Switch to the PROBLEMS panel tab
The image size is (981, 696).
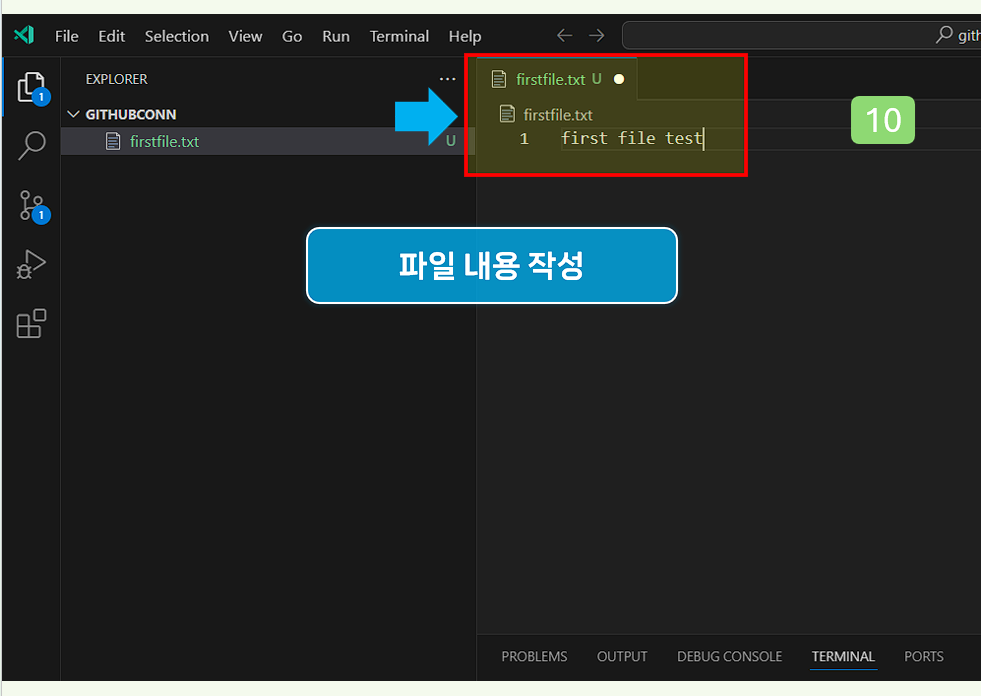pos(533,656)
